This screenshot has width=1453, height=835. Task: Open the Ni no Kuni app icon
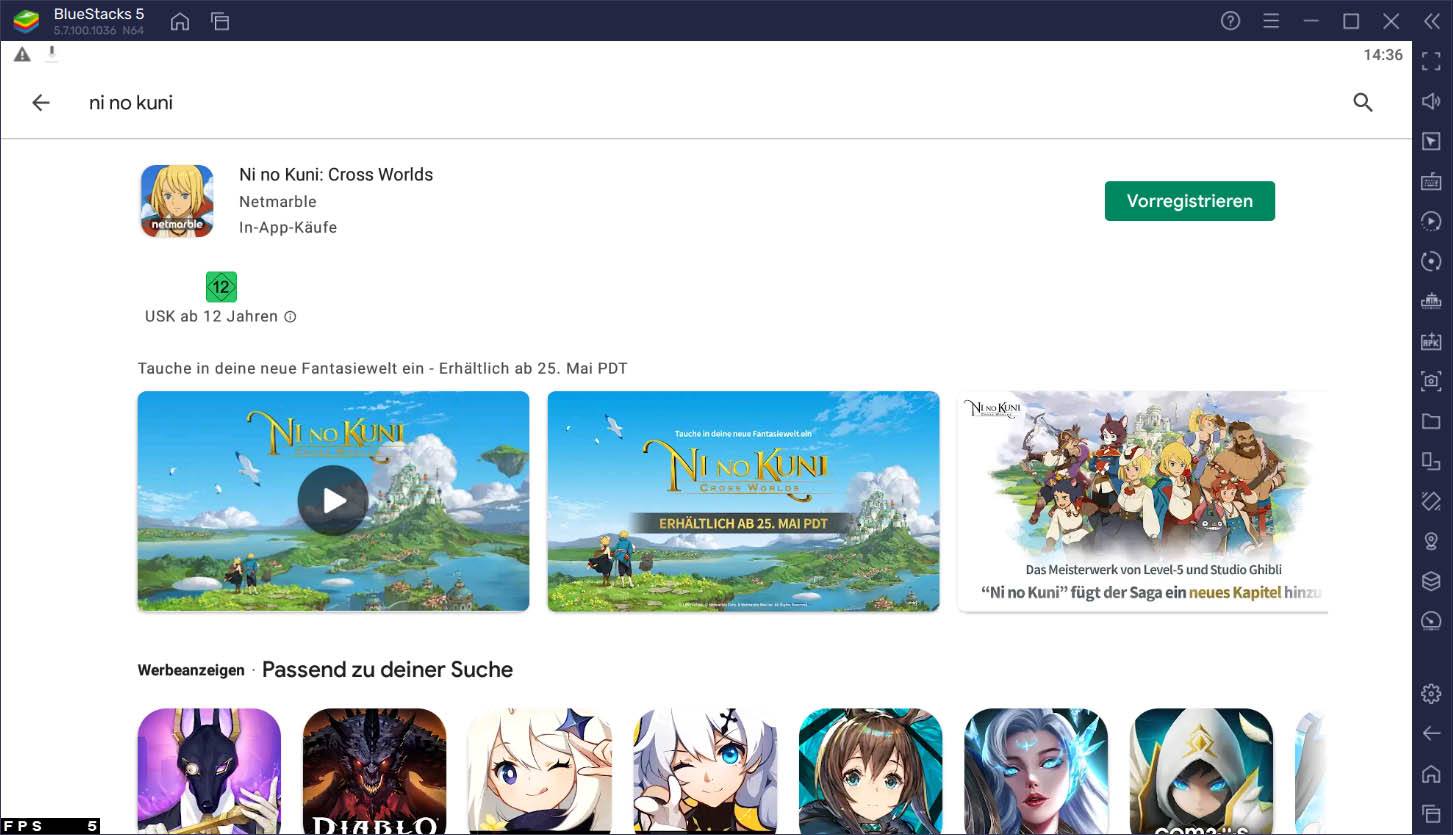[177, 201]
